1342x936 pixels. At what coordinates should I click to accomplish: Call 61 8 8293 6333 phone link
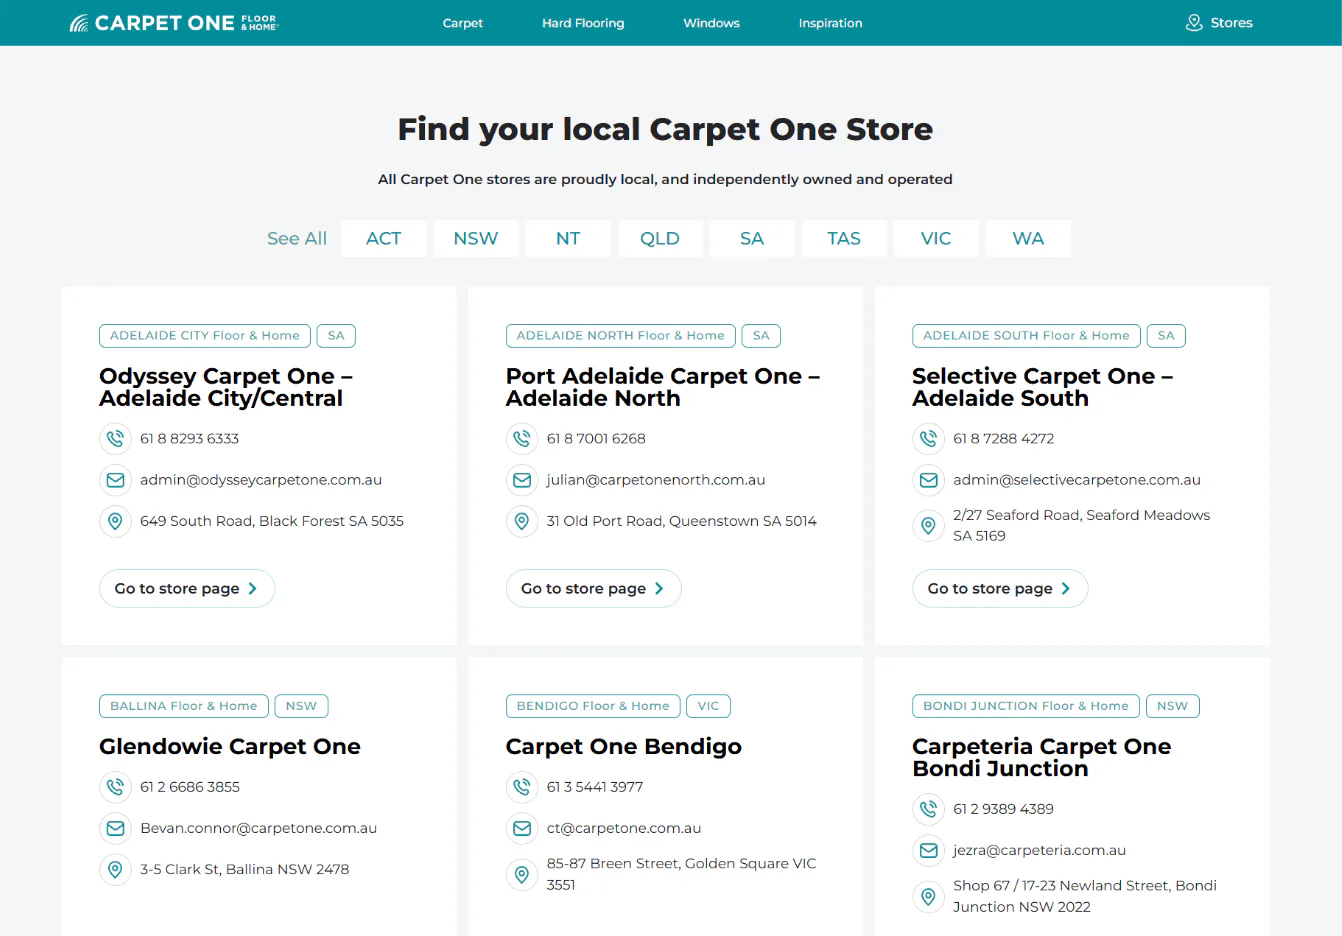[x=190, y=438]
